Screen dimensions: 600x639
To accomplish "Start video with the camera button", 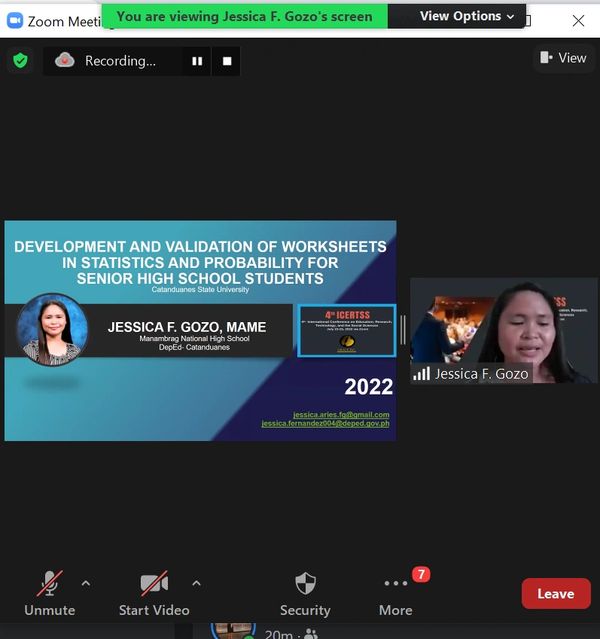I will click(x=153, y=593).
